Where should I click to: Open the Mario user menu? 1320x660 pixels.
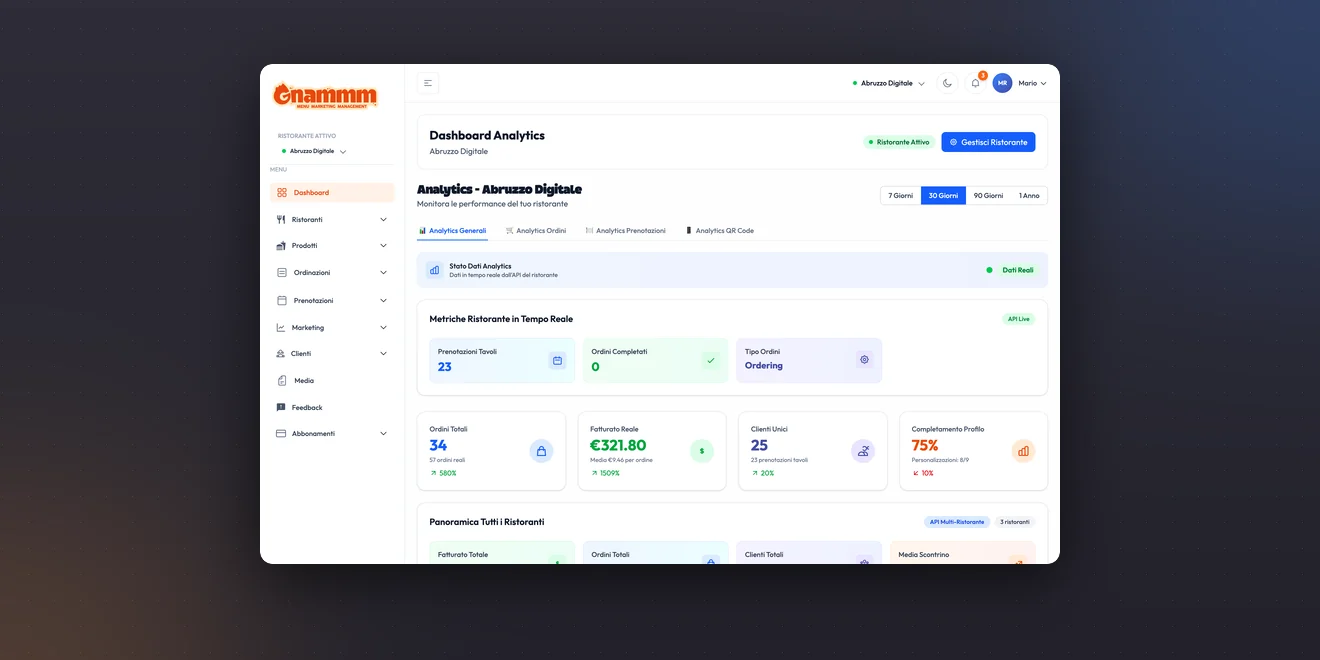(1032, 83)
